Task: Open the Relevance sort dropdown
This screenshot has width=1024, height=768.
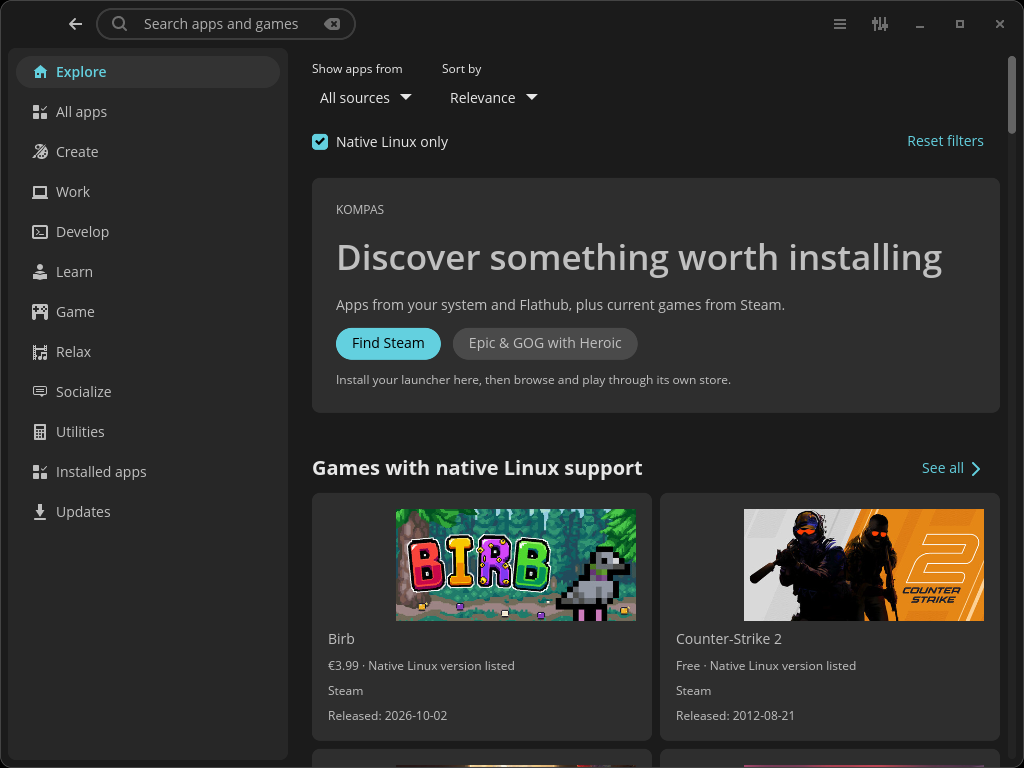Action: coord(493,98)
